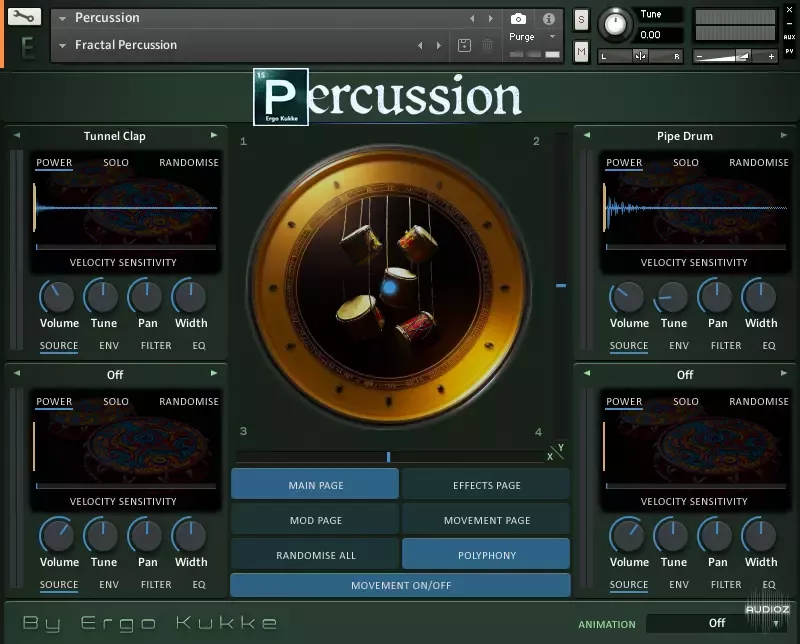
Task: Open the ANIMATION Off dropdown
Action: click(716, 623)
